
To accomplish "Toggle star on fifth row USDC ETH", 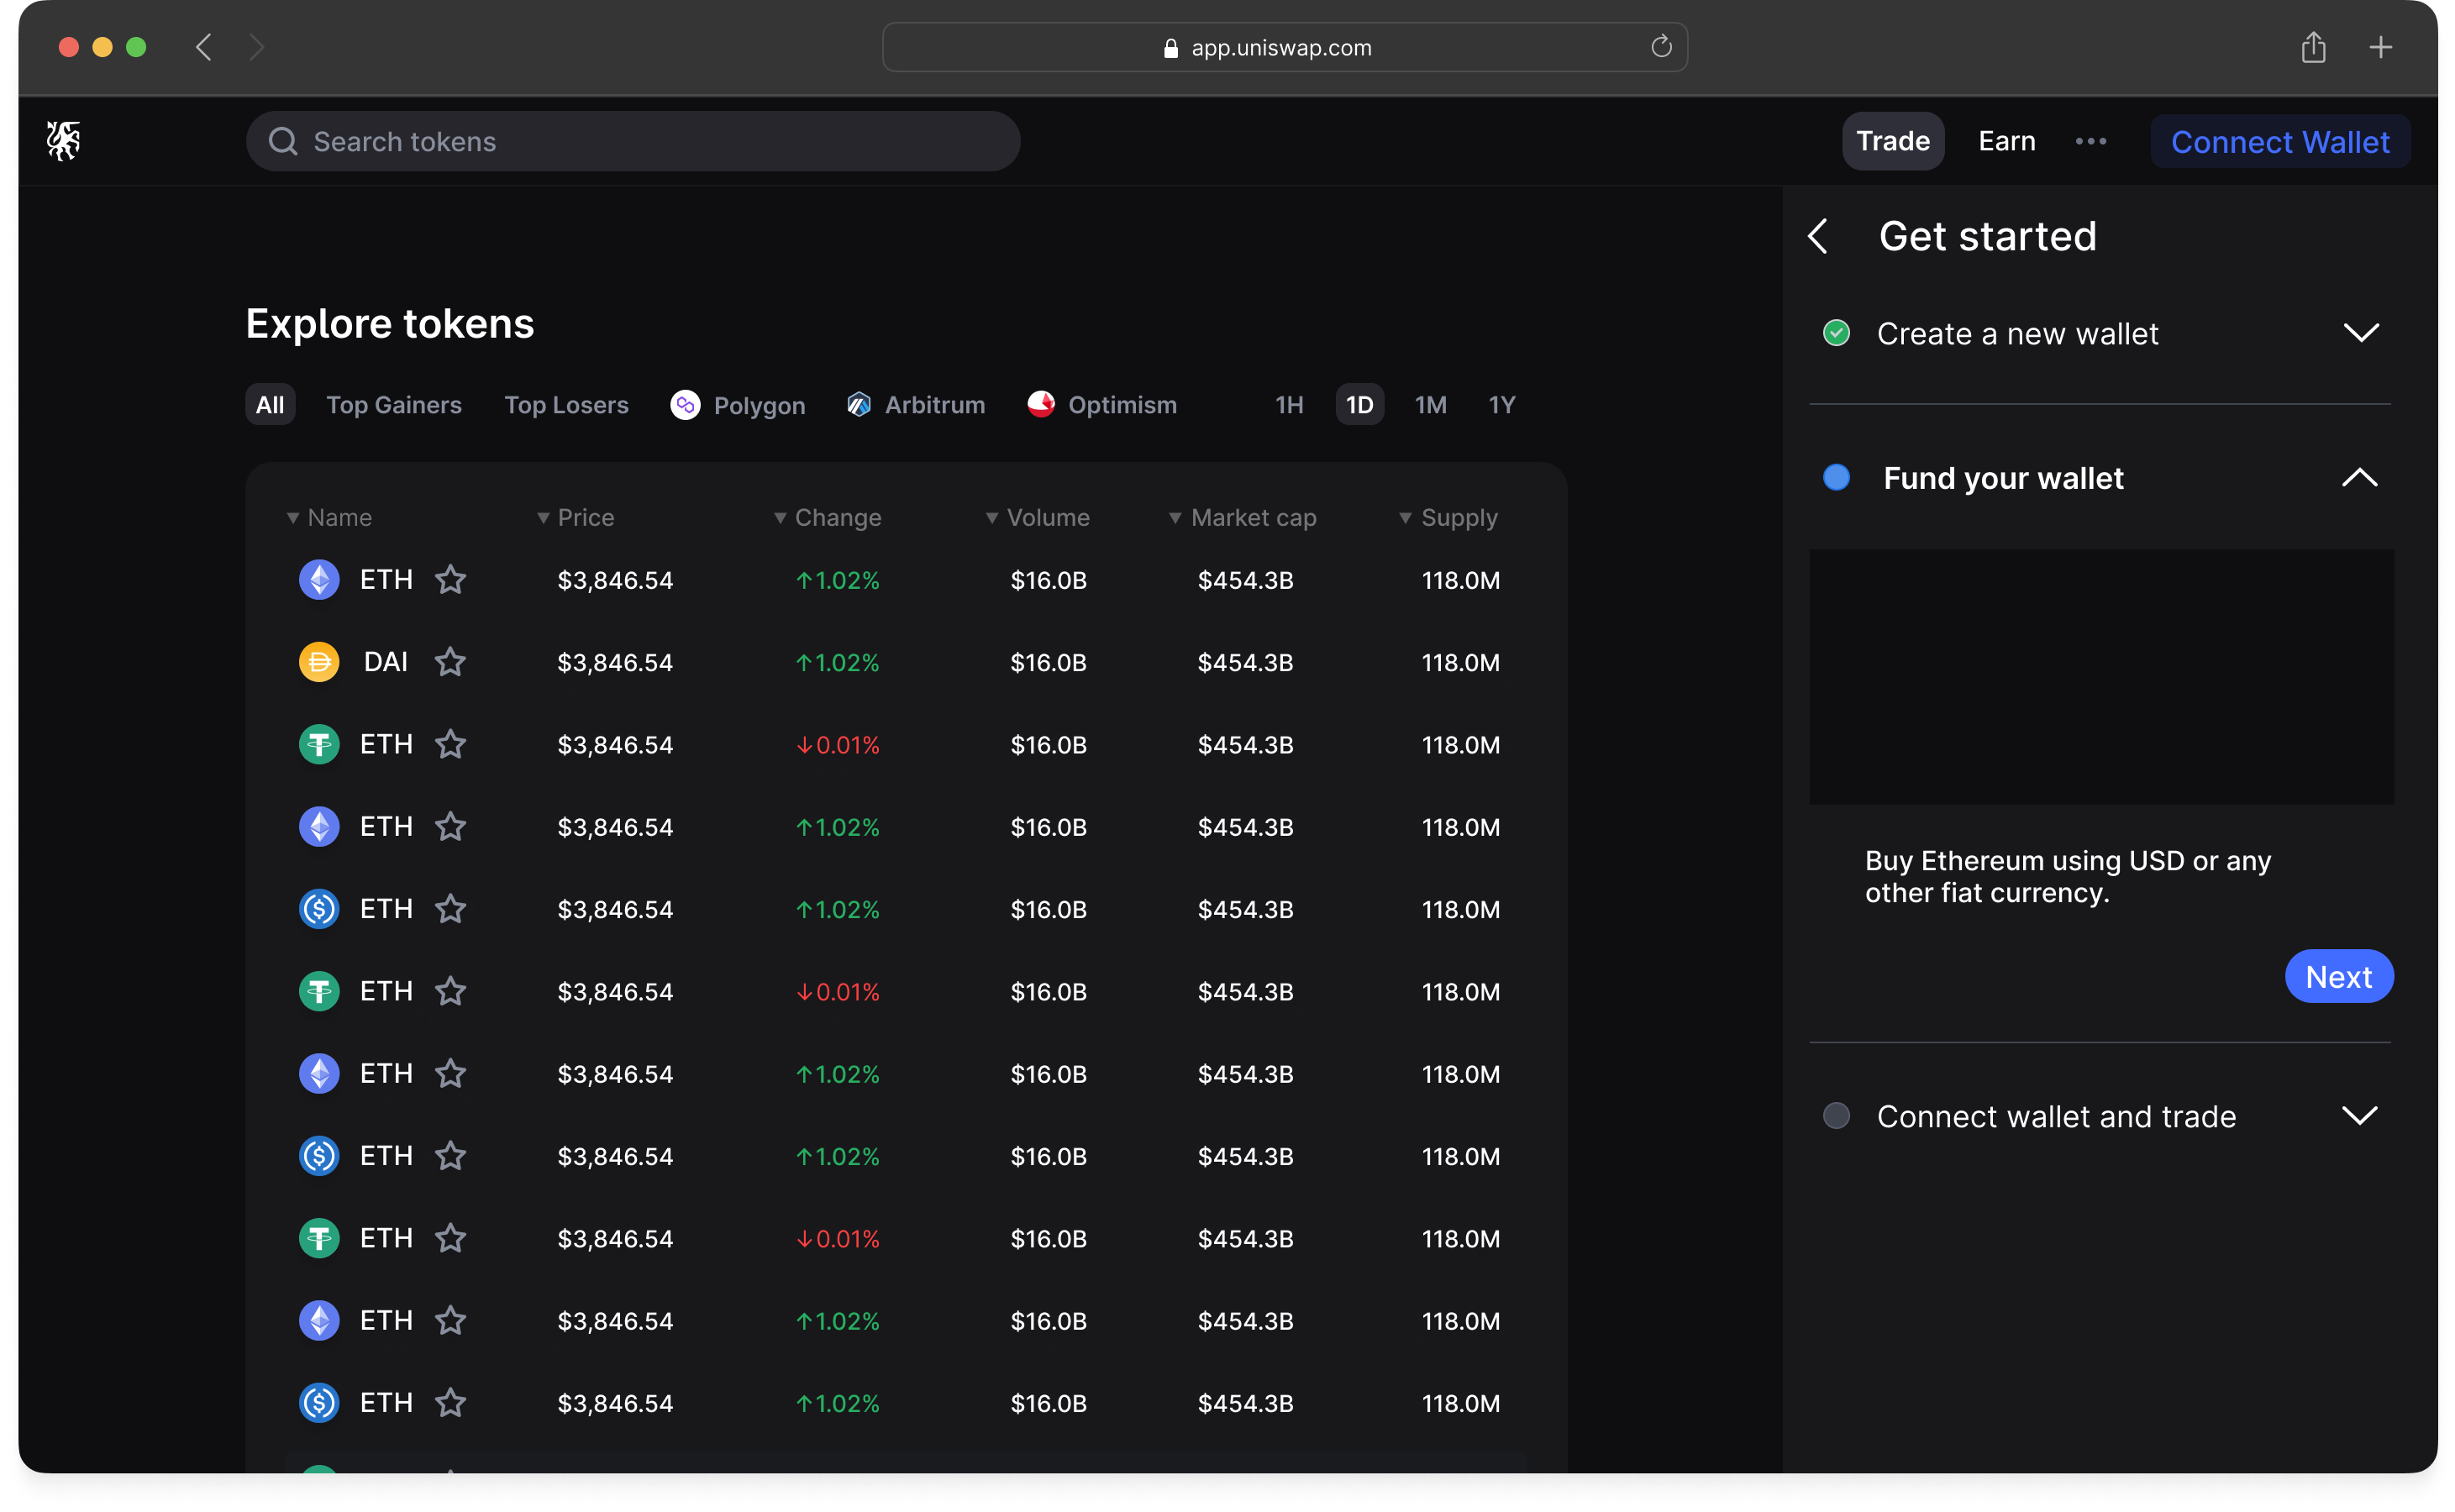I will [x=451, y=909].
